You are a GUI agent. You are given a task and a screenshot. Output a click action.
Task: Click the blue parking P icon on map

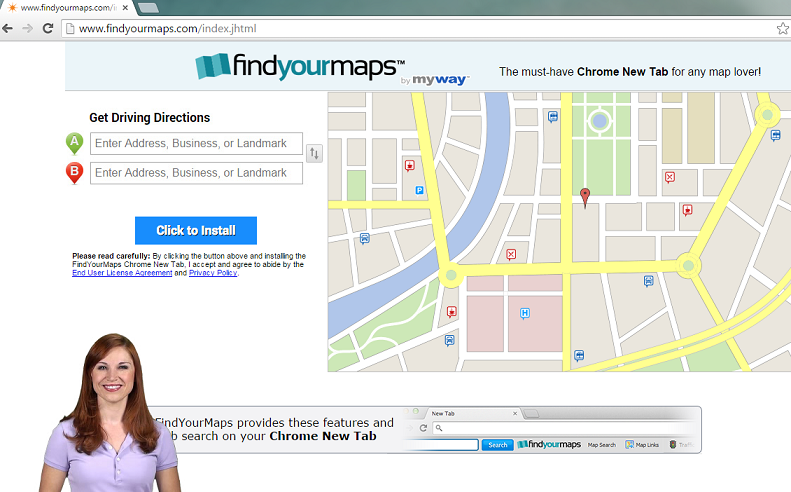click(x=419, y=190)
